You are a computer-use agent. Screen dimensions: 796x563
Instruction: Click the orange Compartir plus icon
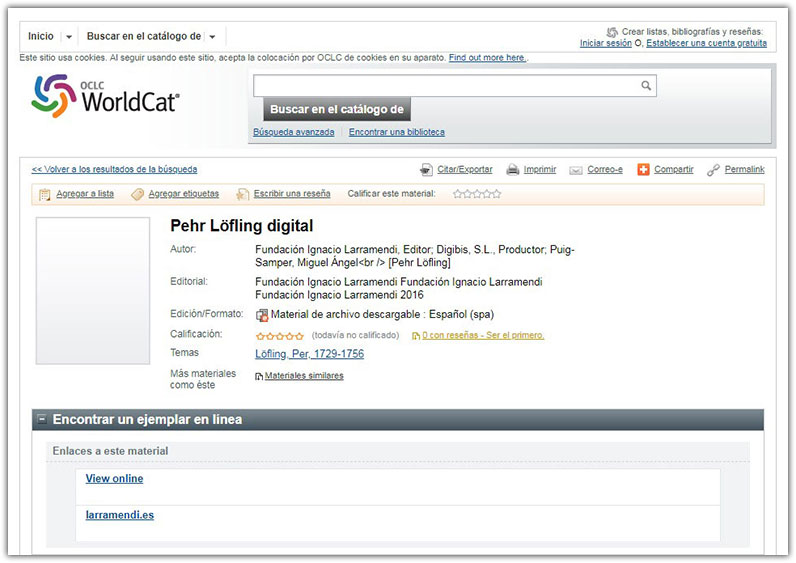(x=643, y=170)
